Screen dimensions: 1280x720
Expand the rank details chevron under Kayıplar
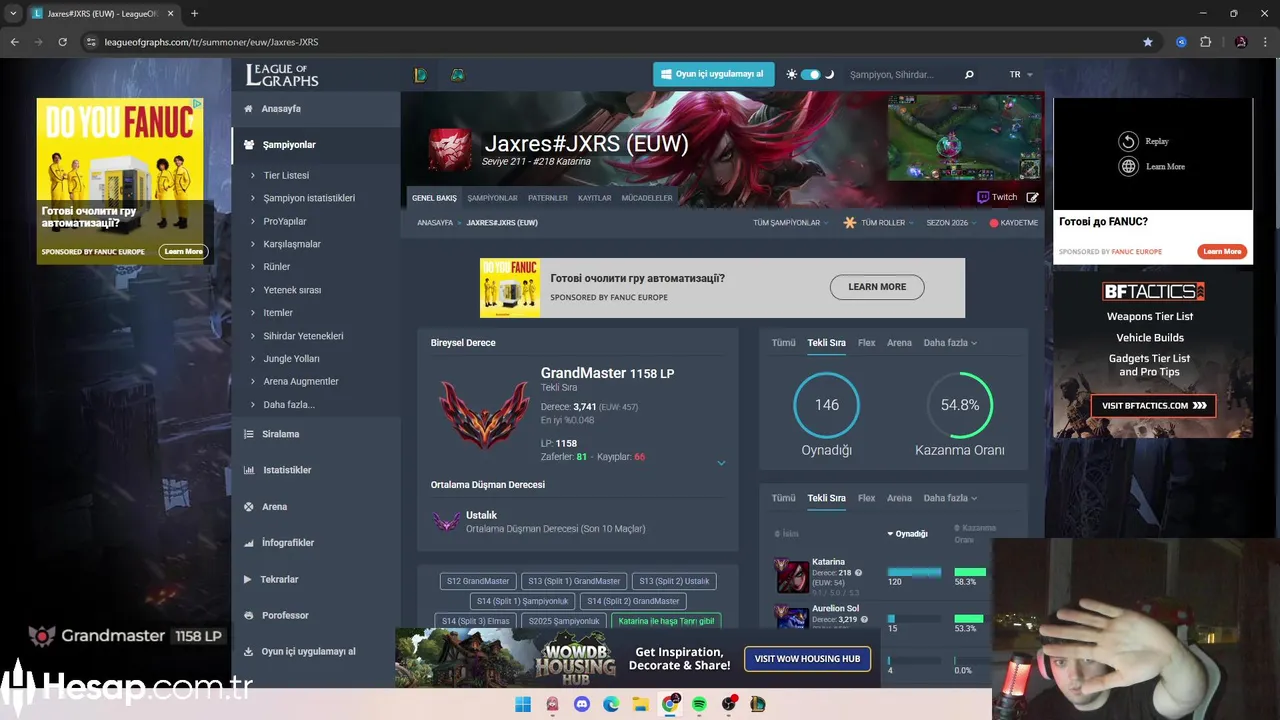click(x=721, y=463)
